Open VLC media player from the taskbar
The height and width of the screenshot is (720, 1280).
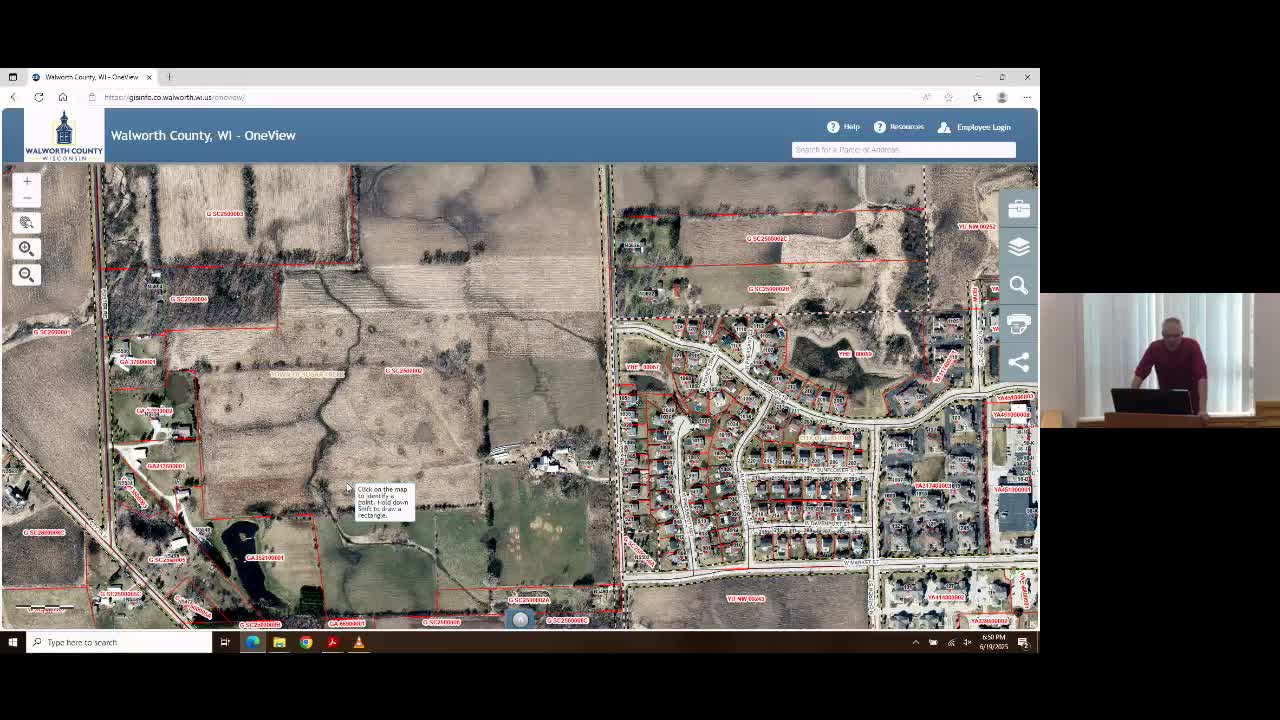pos(359,642)
